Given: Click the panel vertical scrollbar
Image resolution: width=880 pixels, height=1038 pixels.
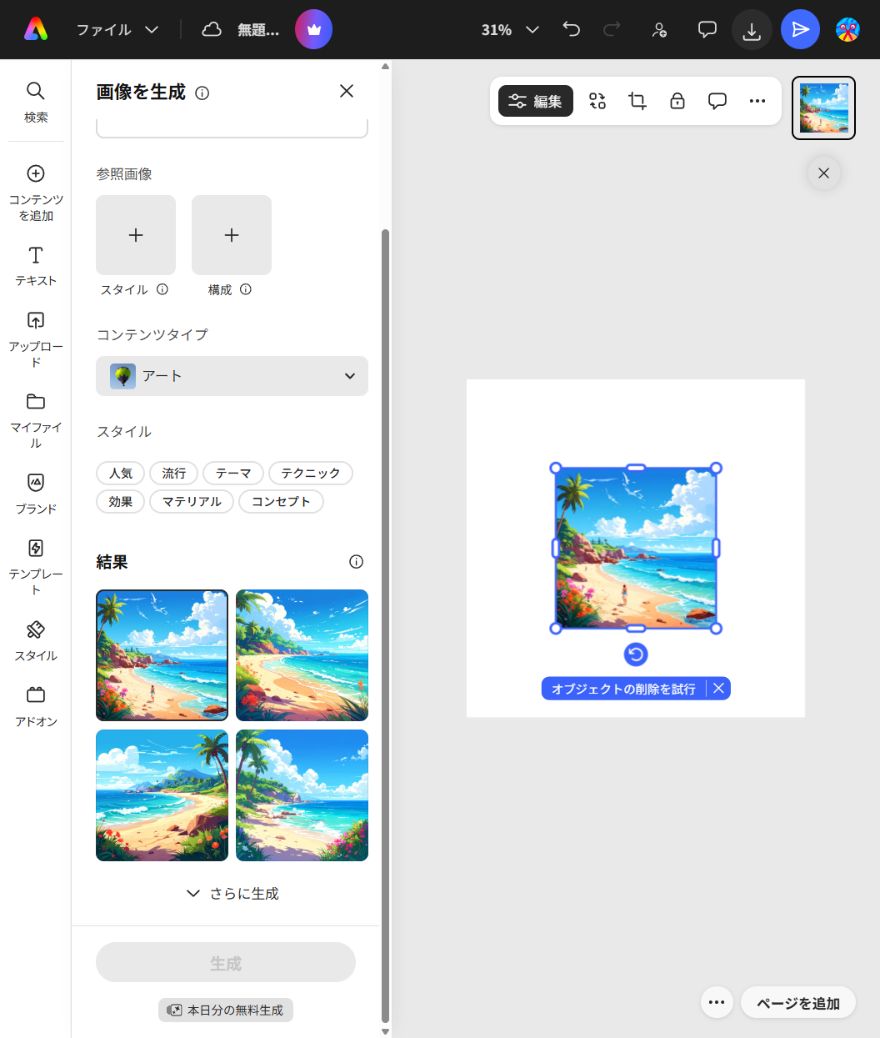Looking at the screenshot, I should tap(385, 626).
